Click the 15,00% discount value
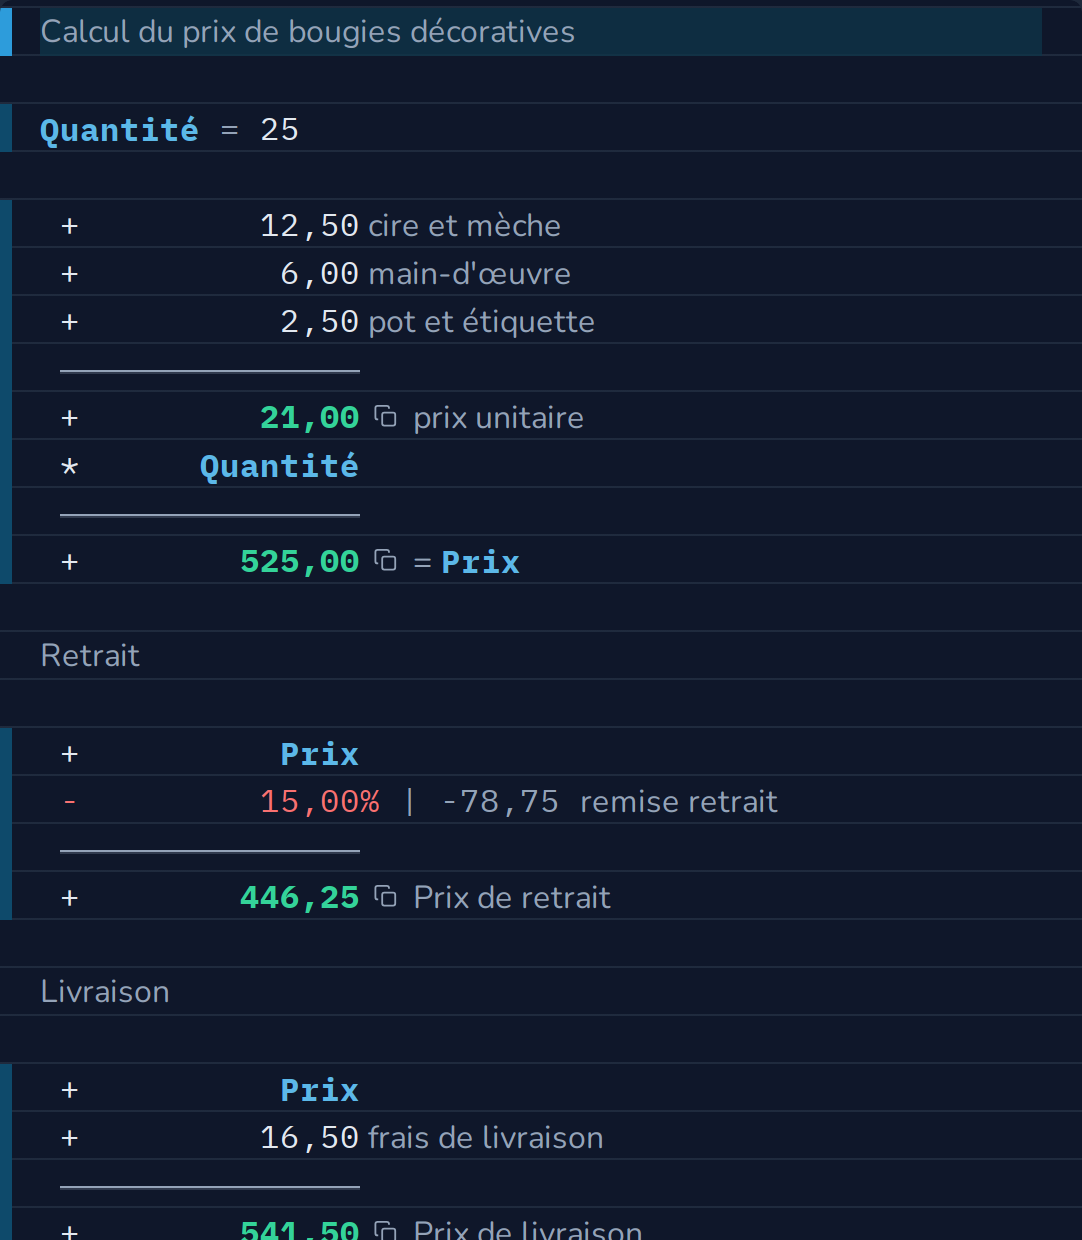This screenshot has height=1240, width=1082. [320, 802]
